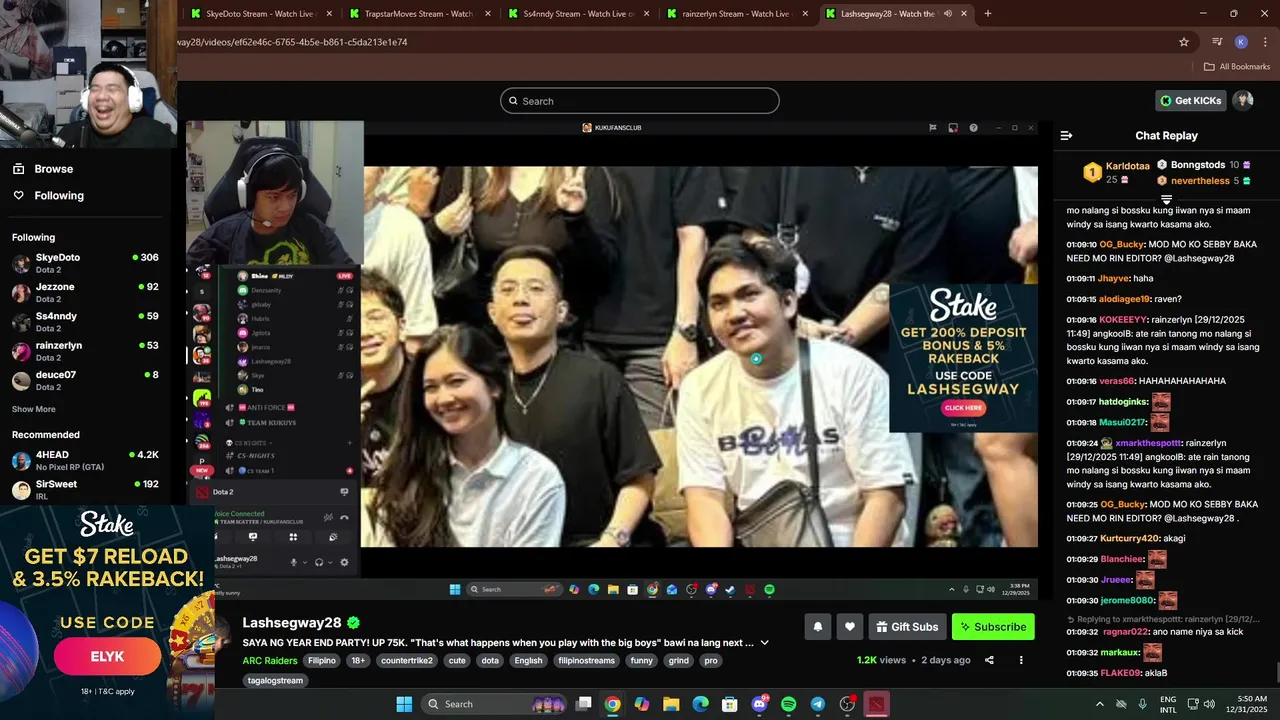Open Microsoft Edge from the taskbar

tap(701, 704)
